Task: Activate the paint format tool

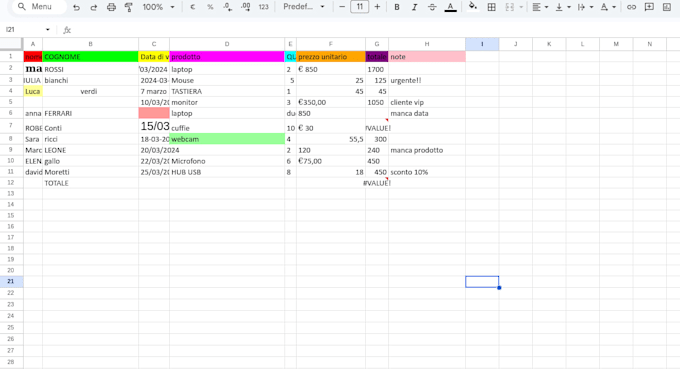Action: pyautogui.click(x=129, y=7)
